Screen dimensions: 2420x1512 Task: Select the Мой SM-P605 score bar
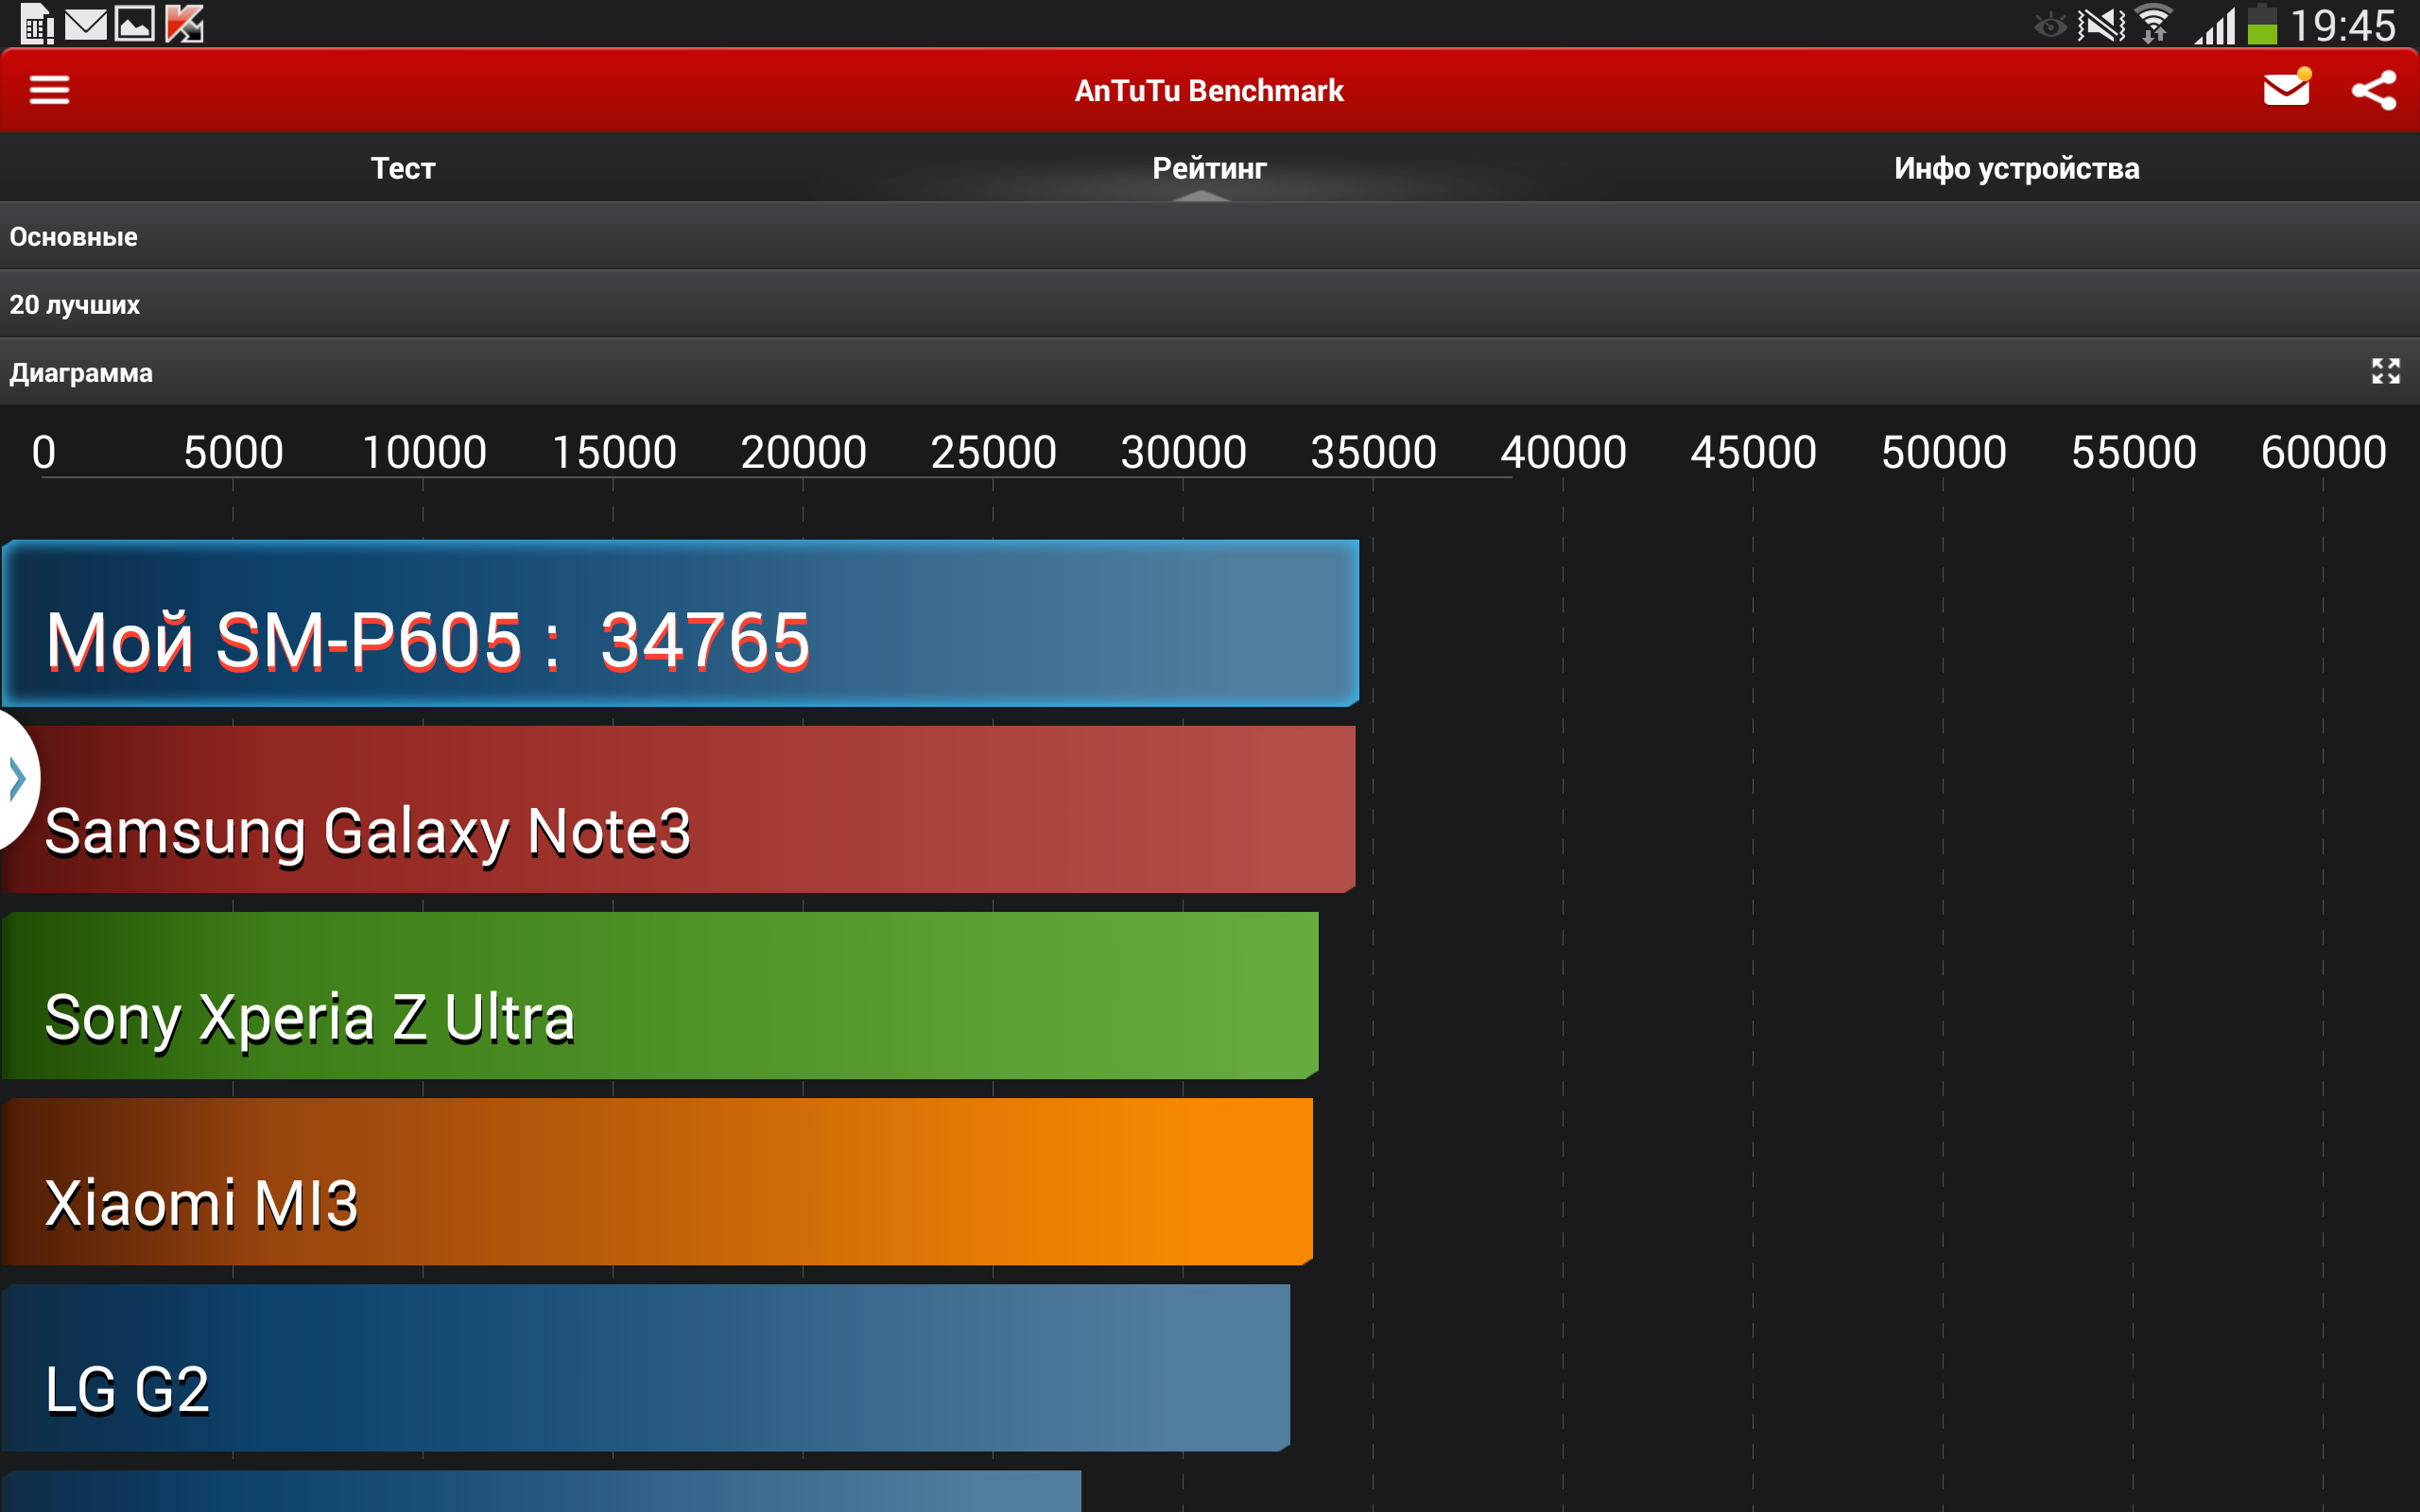tap(680, 624)
